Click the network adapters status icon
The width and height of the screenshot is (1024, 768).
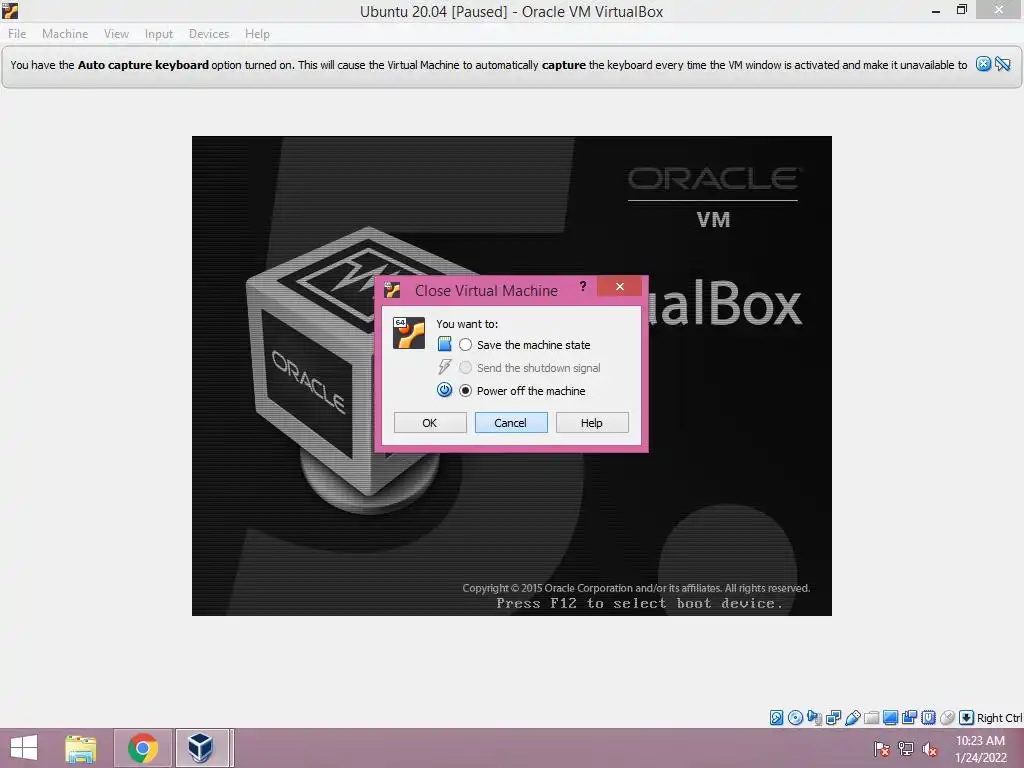click(833, 718)
